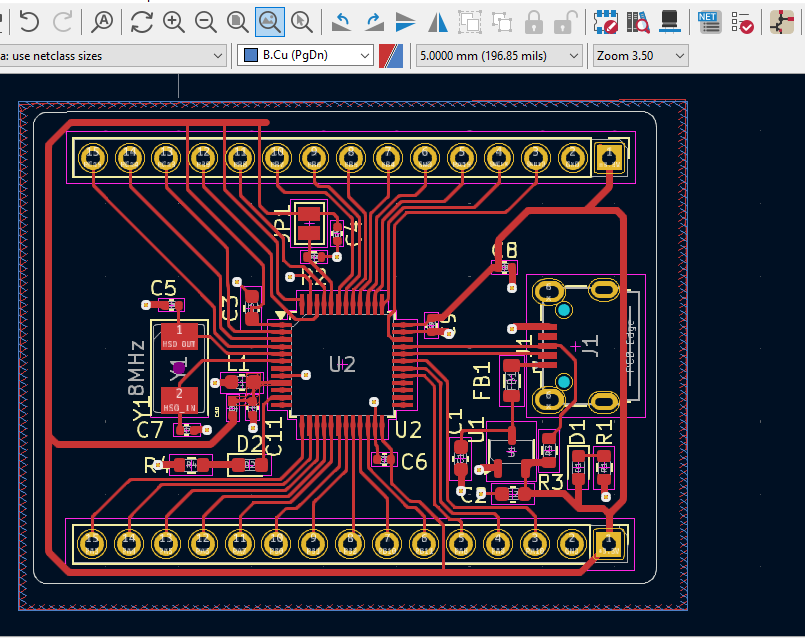The image size is (805, 638).
Task: Refresh the PCB view
Action: coord(141,20)
